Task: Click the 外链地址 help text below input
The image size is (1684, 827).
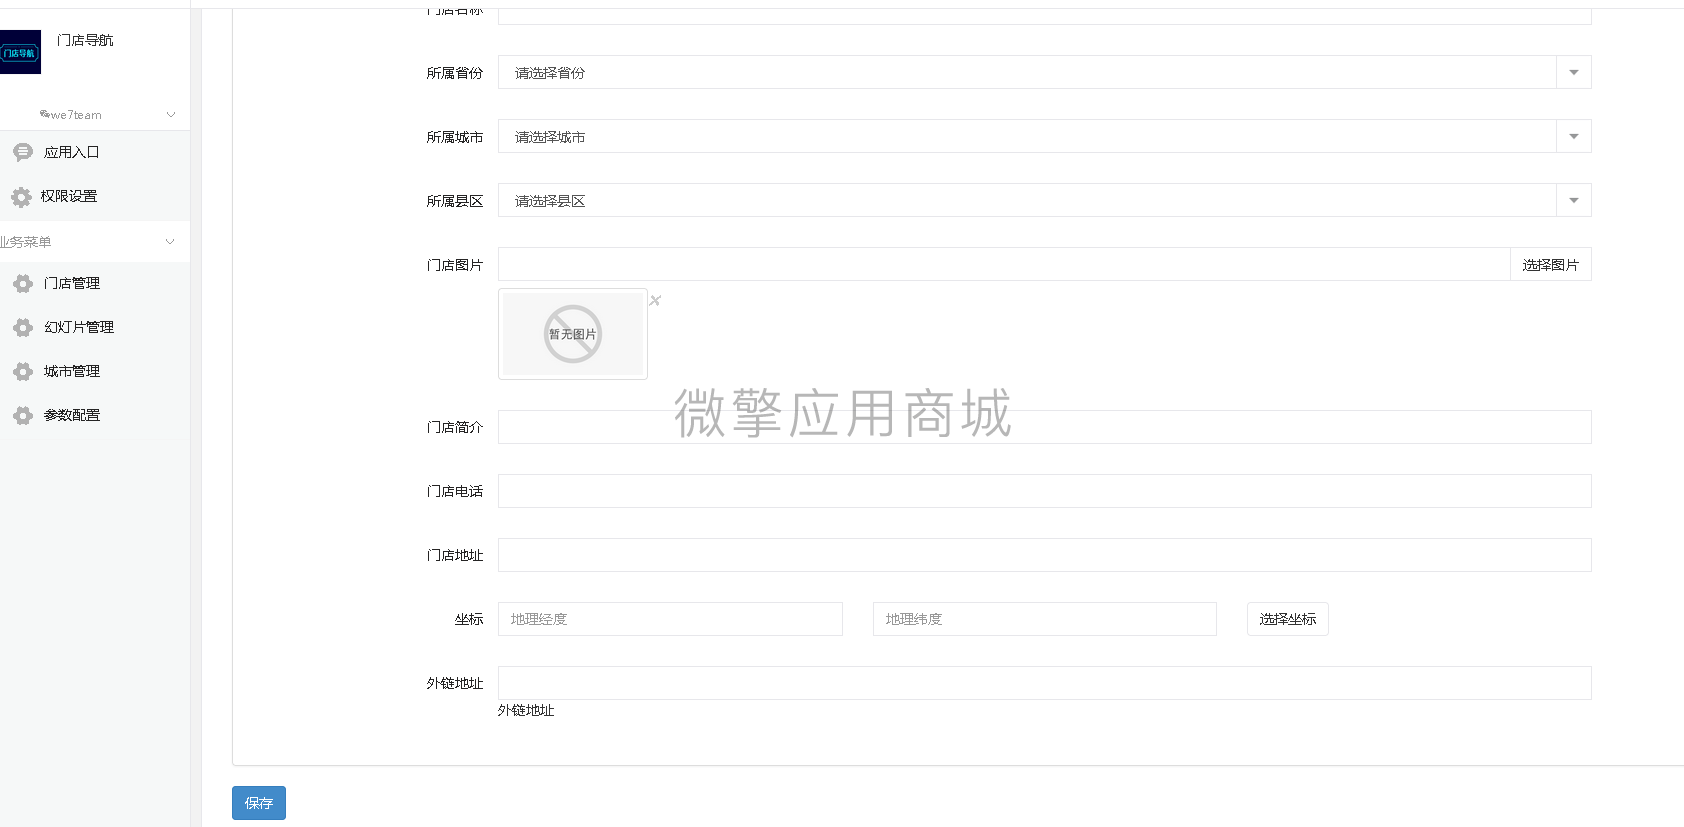Action: (526, 710)
